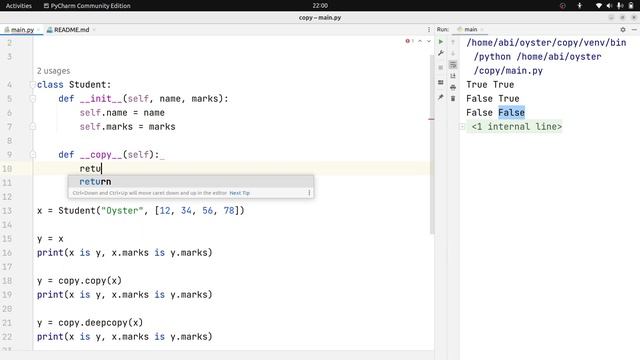Click the class Student: line
Image resolution: width=640 pixels, height=360 pixels.
(x=74, y=84)
